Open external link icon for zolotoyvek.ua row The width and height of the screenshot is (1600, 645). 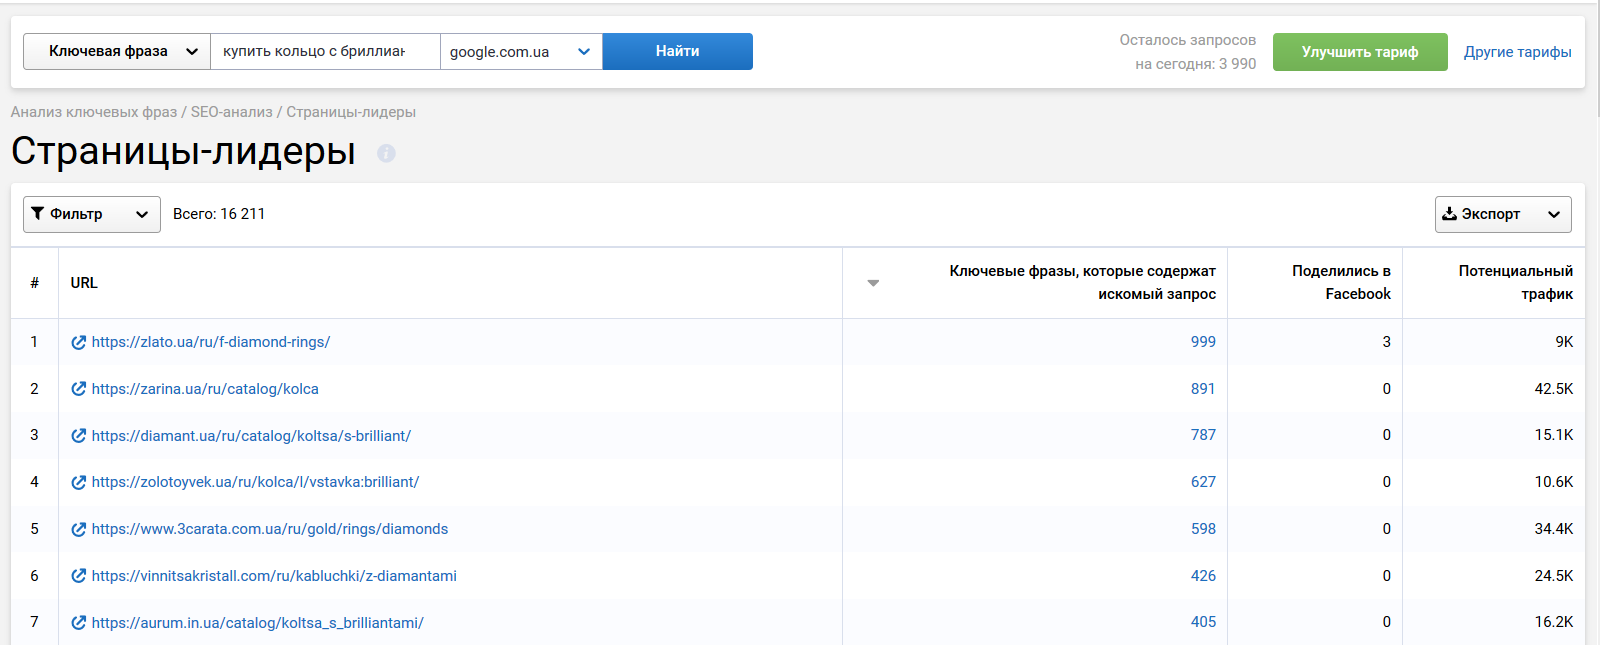point(79,482)
